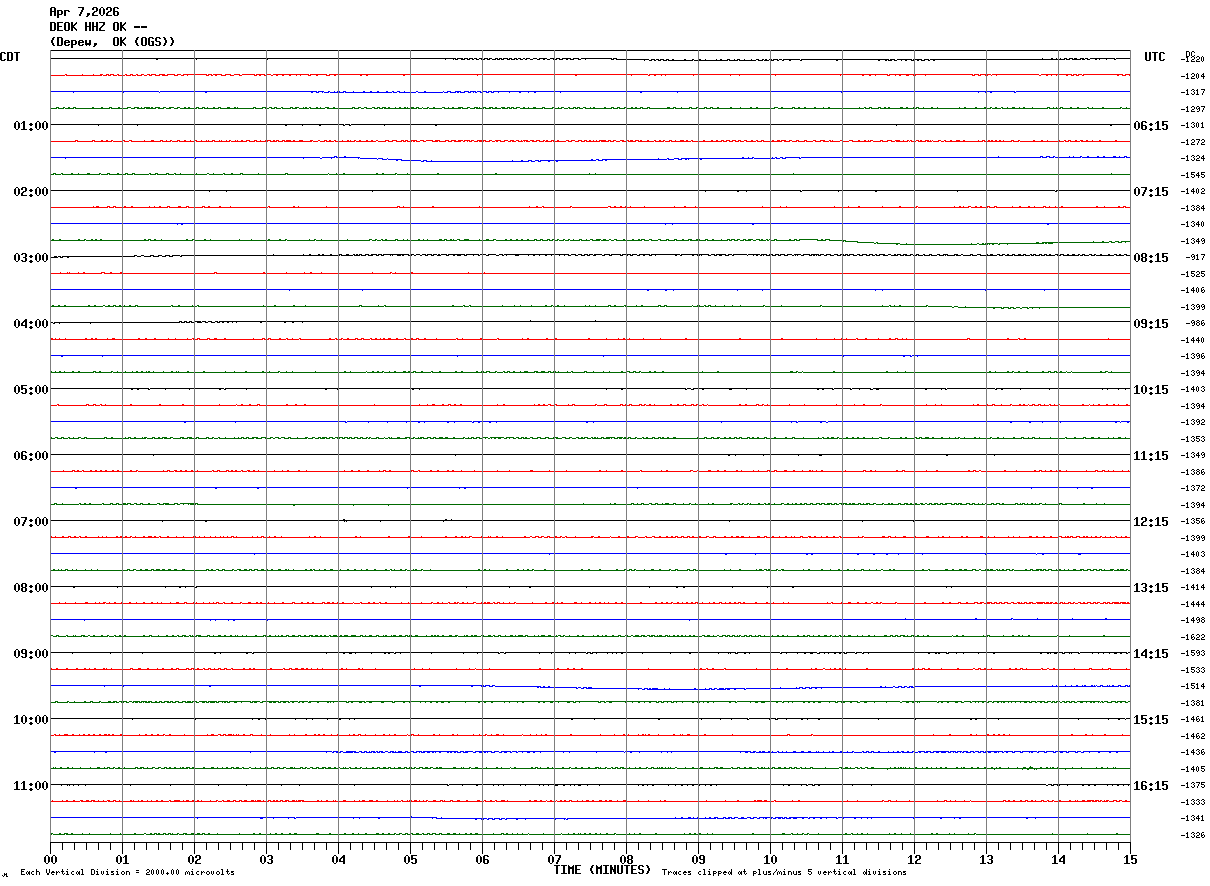Screen dimensions: 1210x886
Task: Select minute tick label 05 on x-axis
Action: (x=411, y=859)
